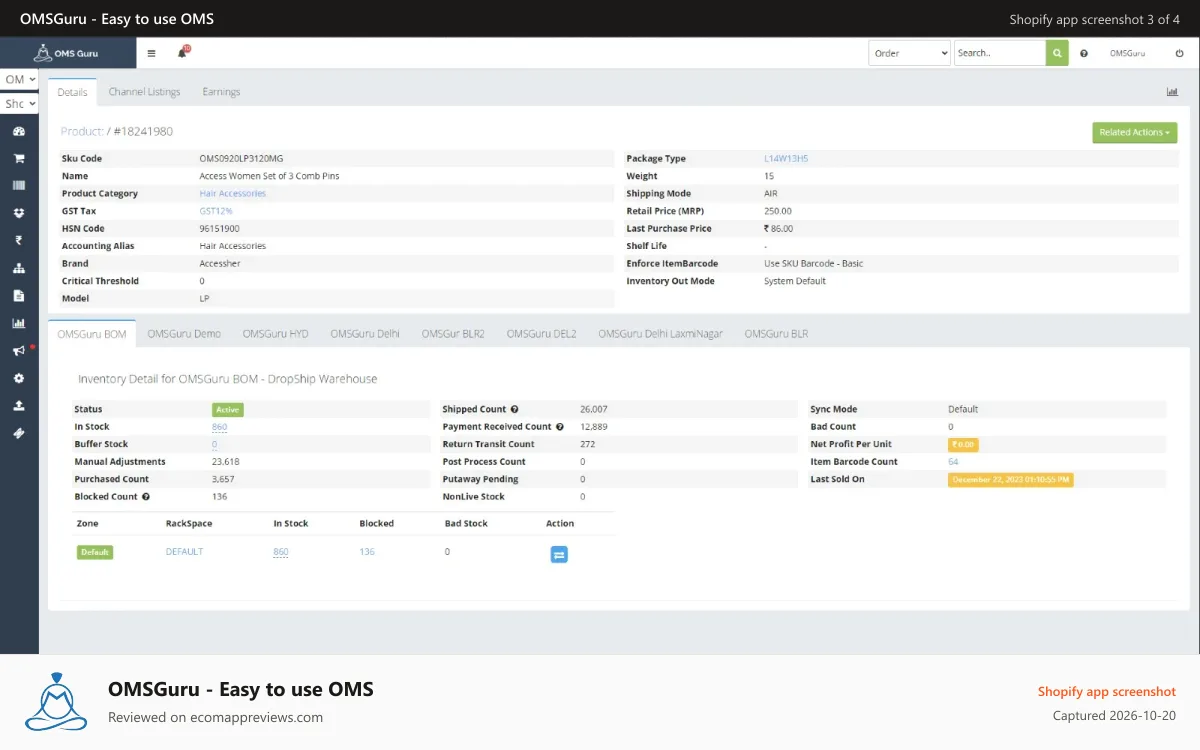Click the Return Transit Count value 272
Viewport: 1200px width, 750px height.
click(588, 444)
